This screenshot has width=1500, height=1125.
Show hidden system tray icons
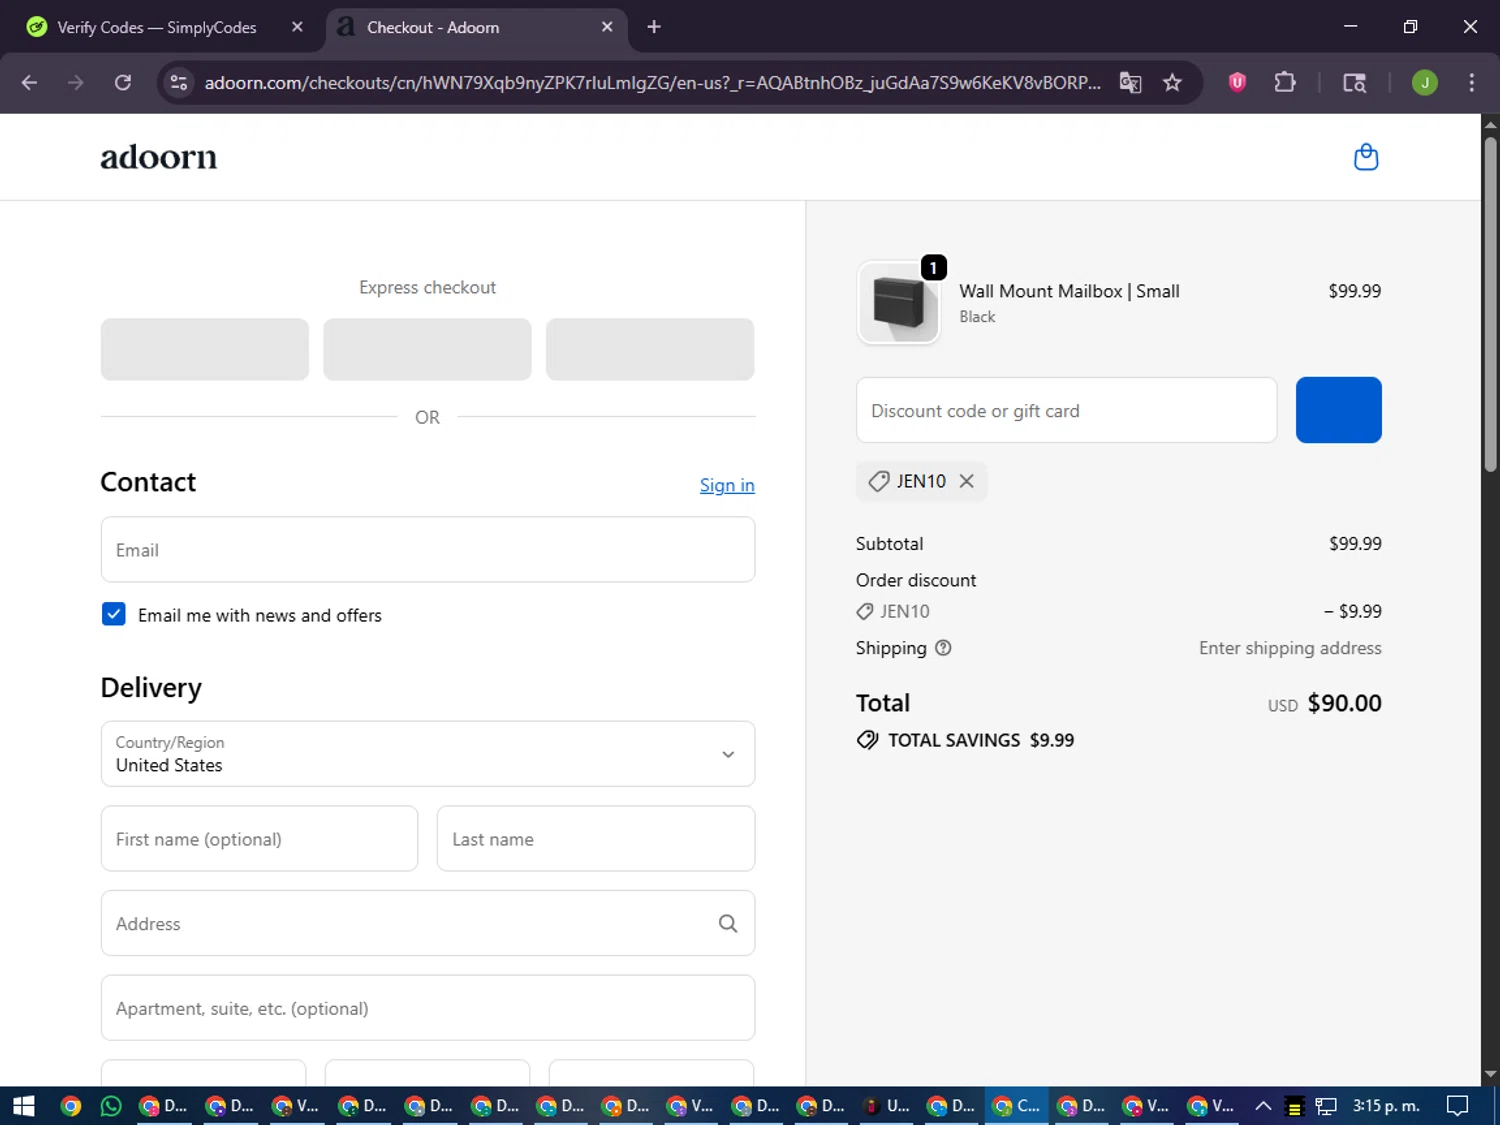click(1263, 1106)
